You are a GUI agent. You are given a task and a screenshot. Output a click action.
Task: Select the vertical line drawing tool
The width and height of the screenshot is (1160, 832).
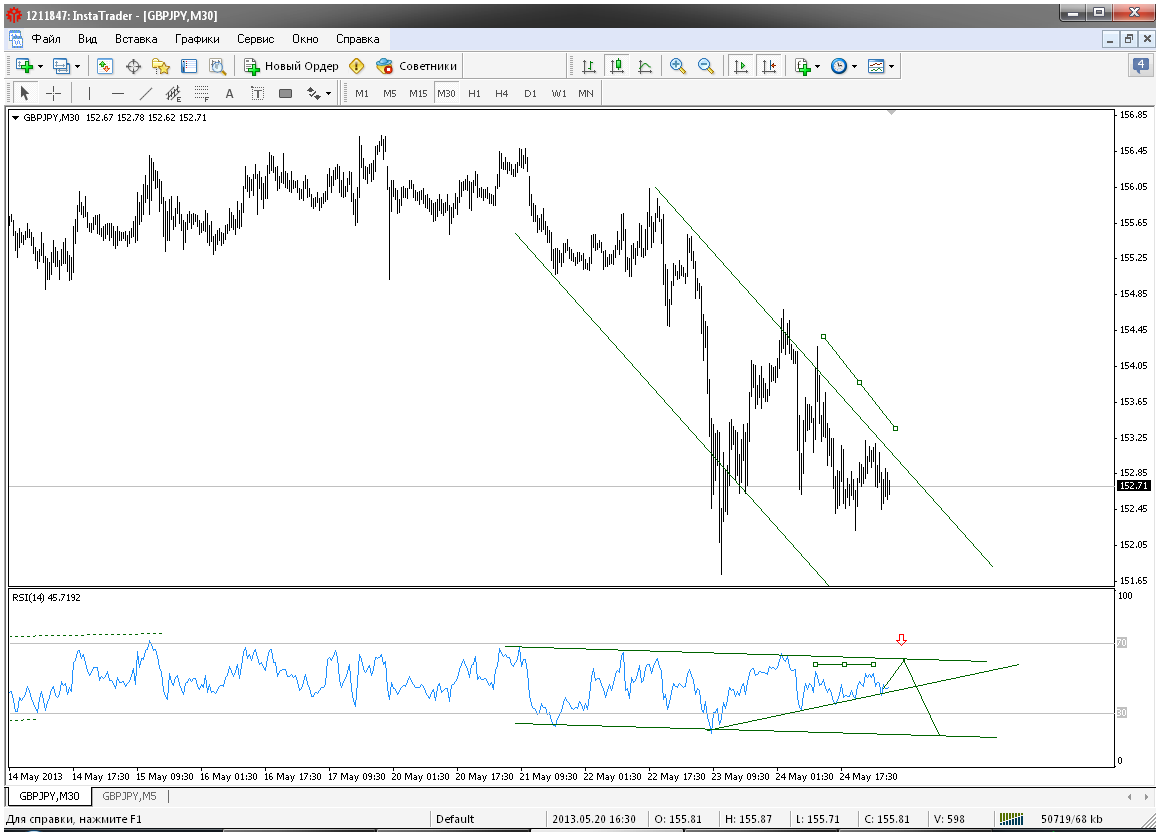pos(90,93)
